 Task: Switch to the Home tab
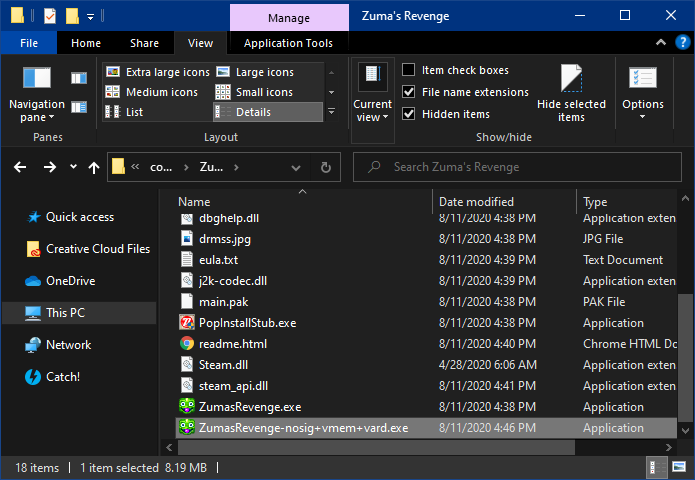pyautogui.click(x=86, y=43)
